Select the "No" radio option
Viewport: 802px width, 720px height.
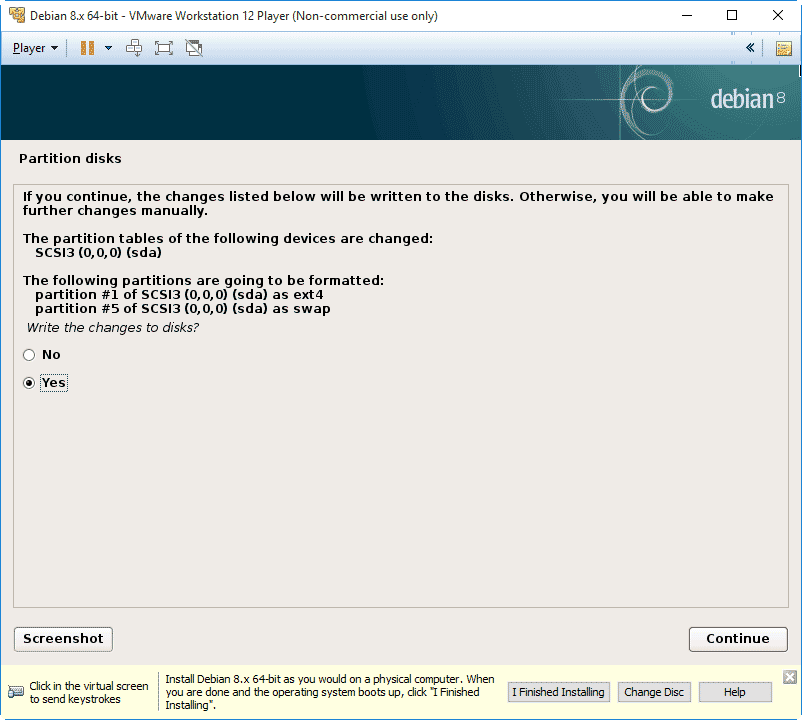(x=29, y=355)
